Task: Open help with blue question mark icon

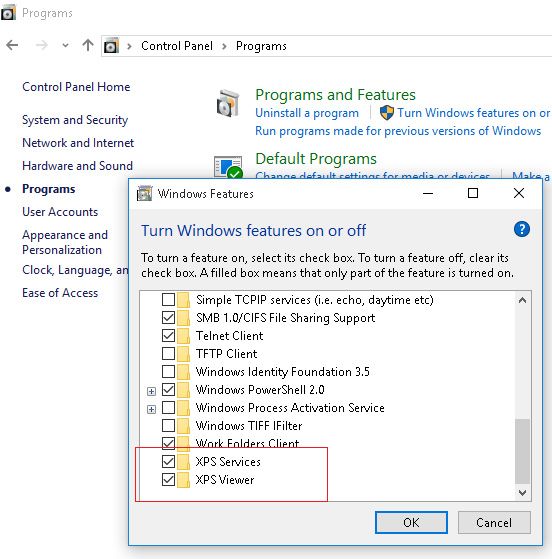Action: 522,229
